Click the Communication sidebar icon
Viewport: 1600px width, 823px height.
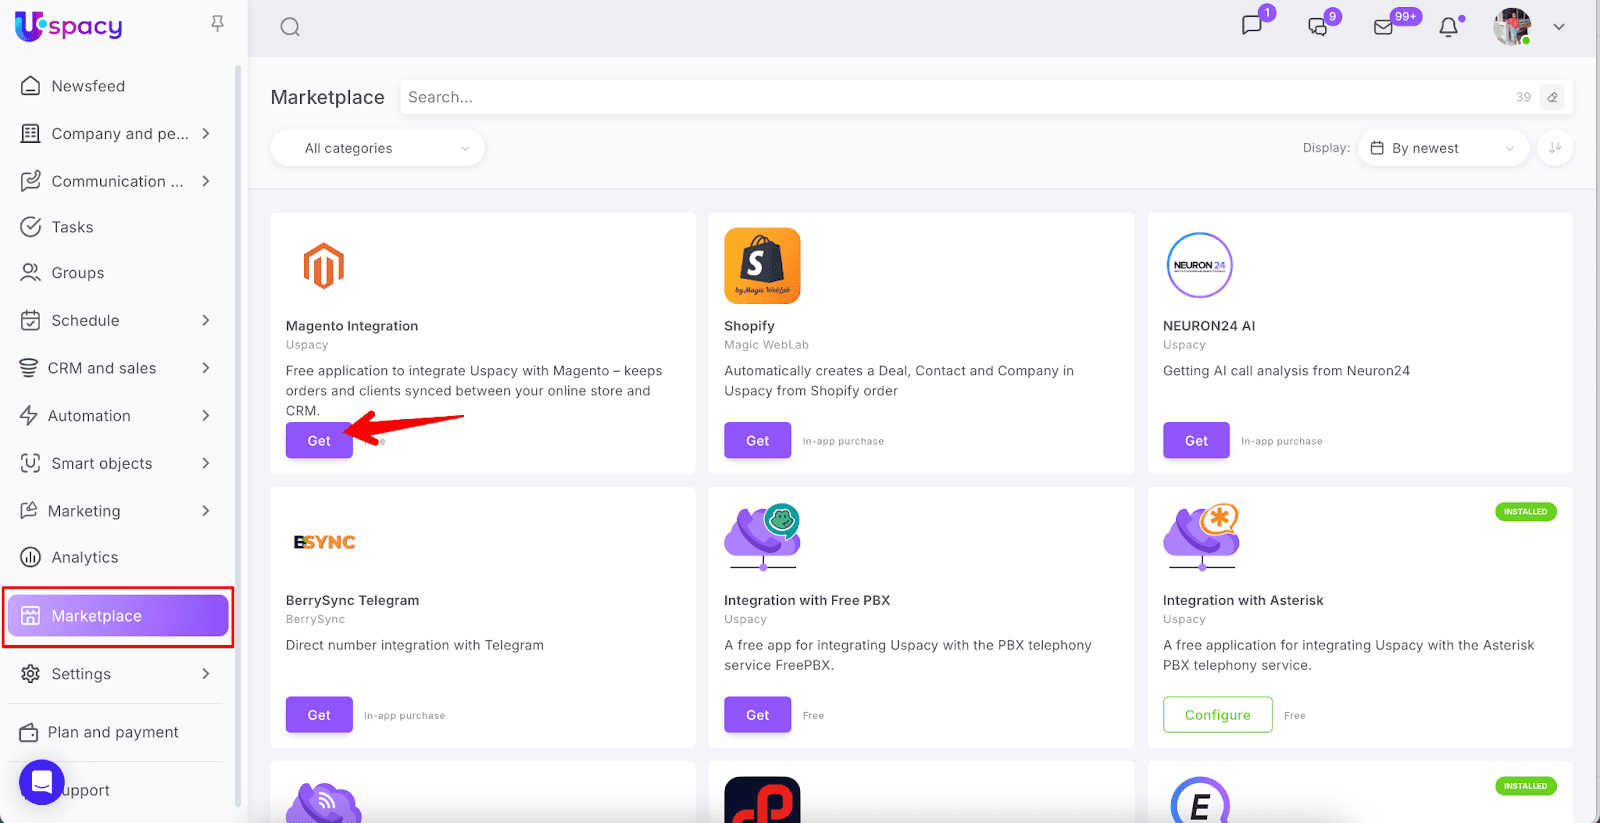tap(31, 181)
